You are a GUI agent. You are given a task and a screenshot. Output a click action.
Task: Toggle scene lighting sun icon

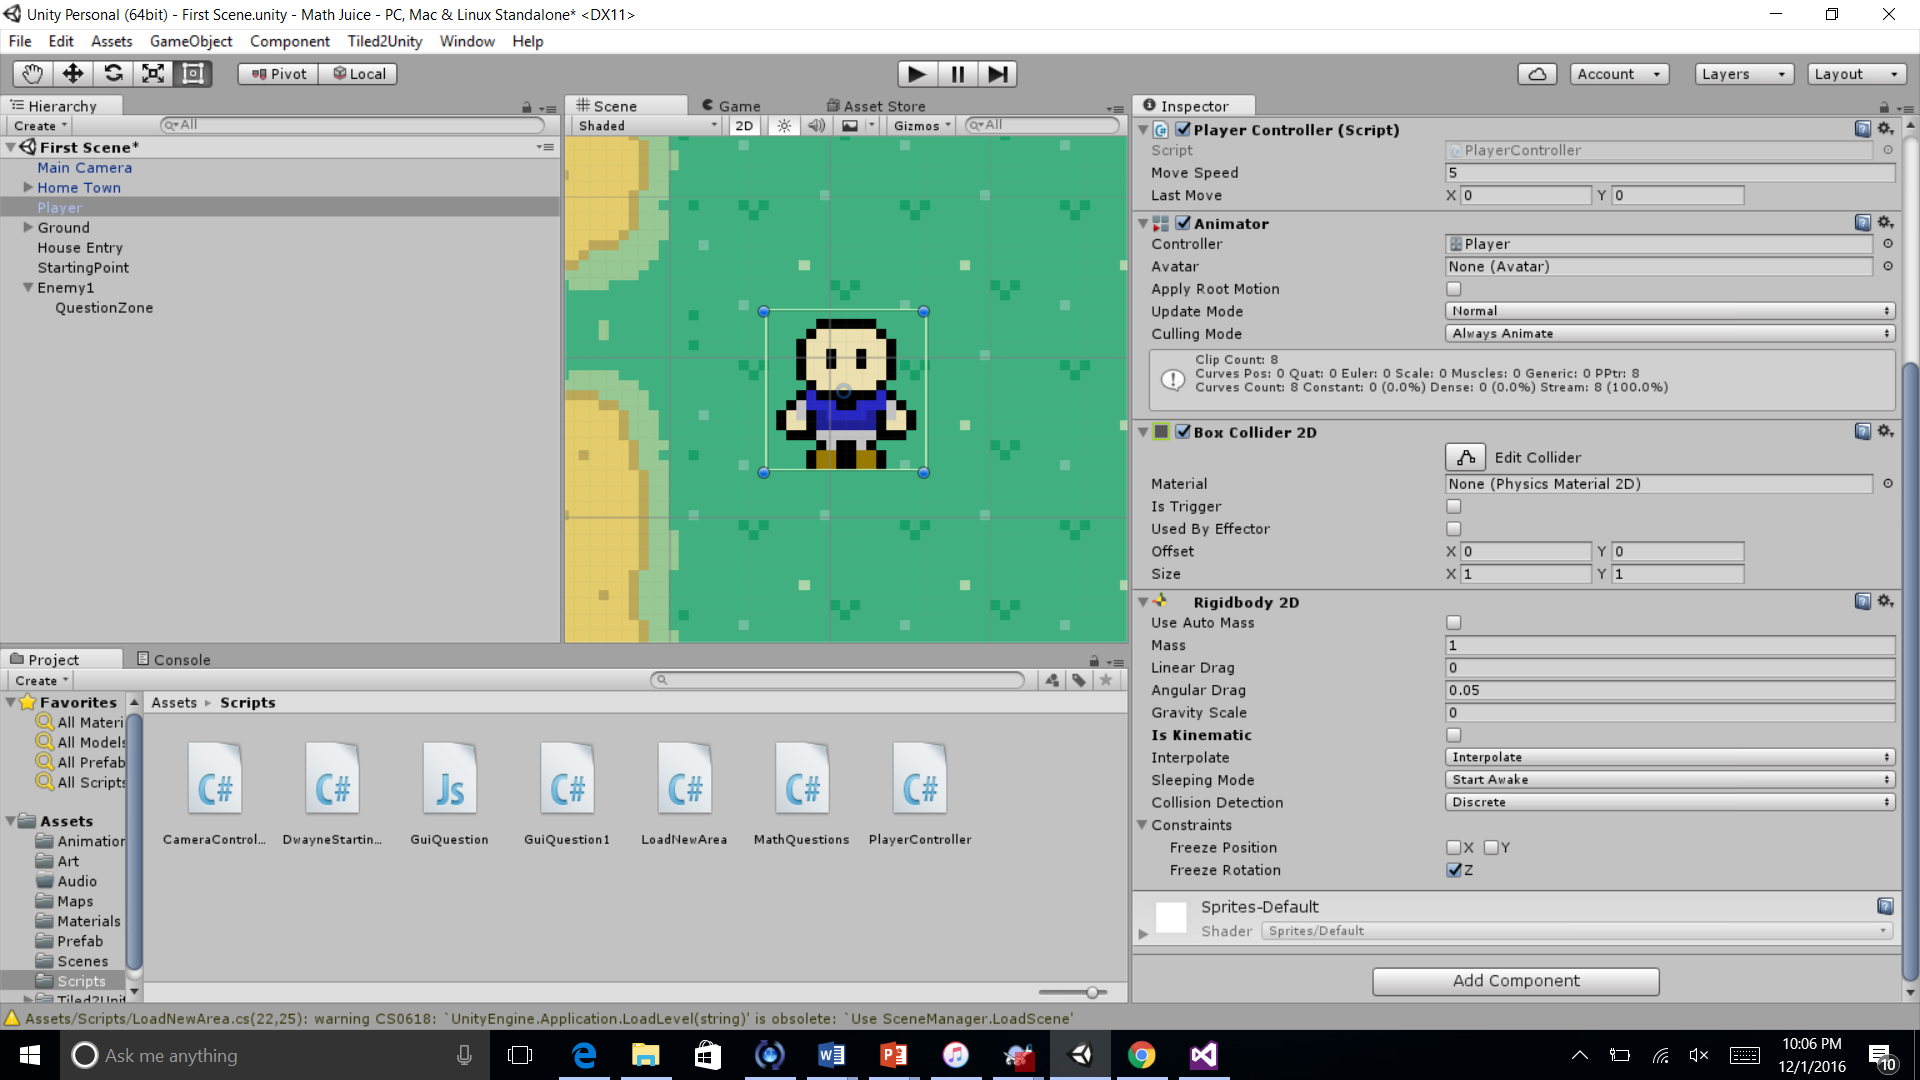[784, 126]
